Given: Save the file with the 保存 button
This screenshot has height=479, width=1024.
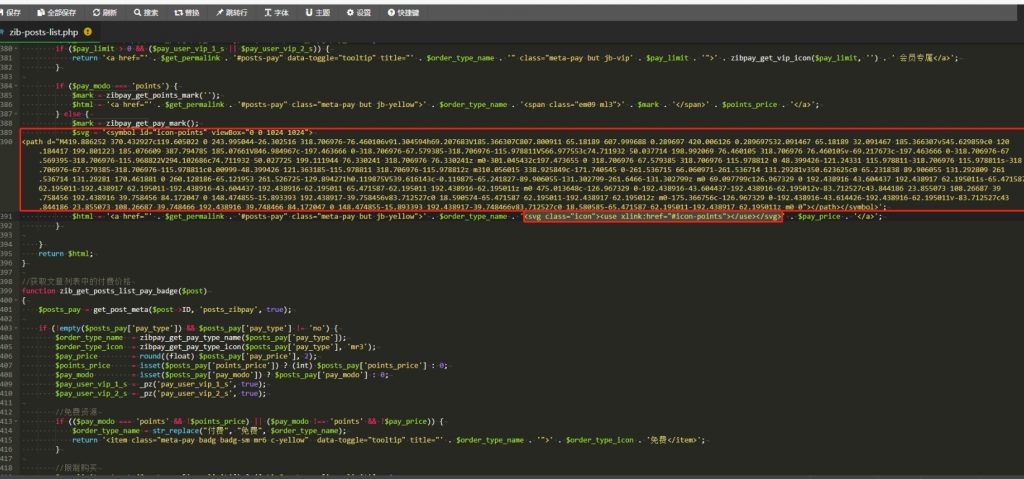Looking at the screenshot, I should [11, 12].
